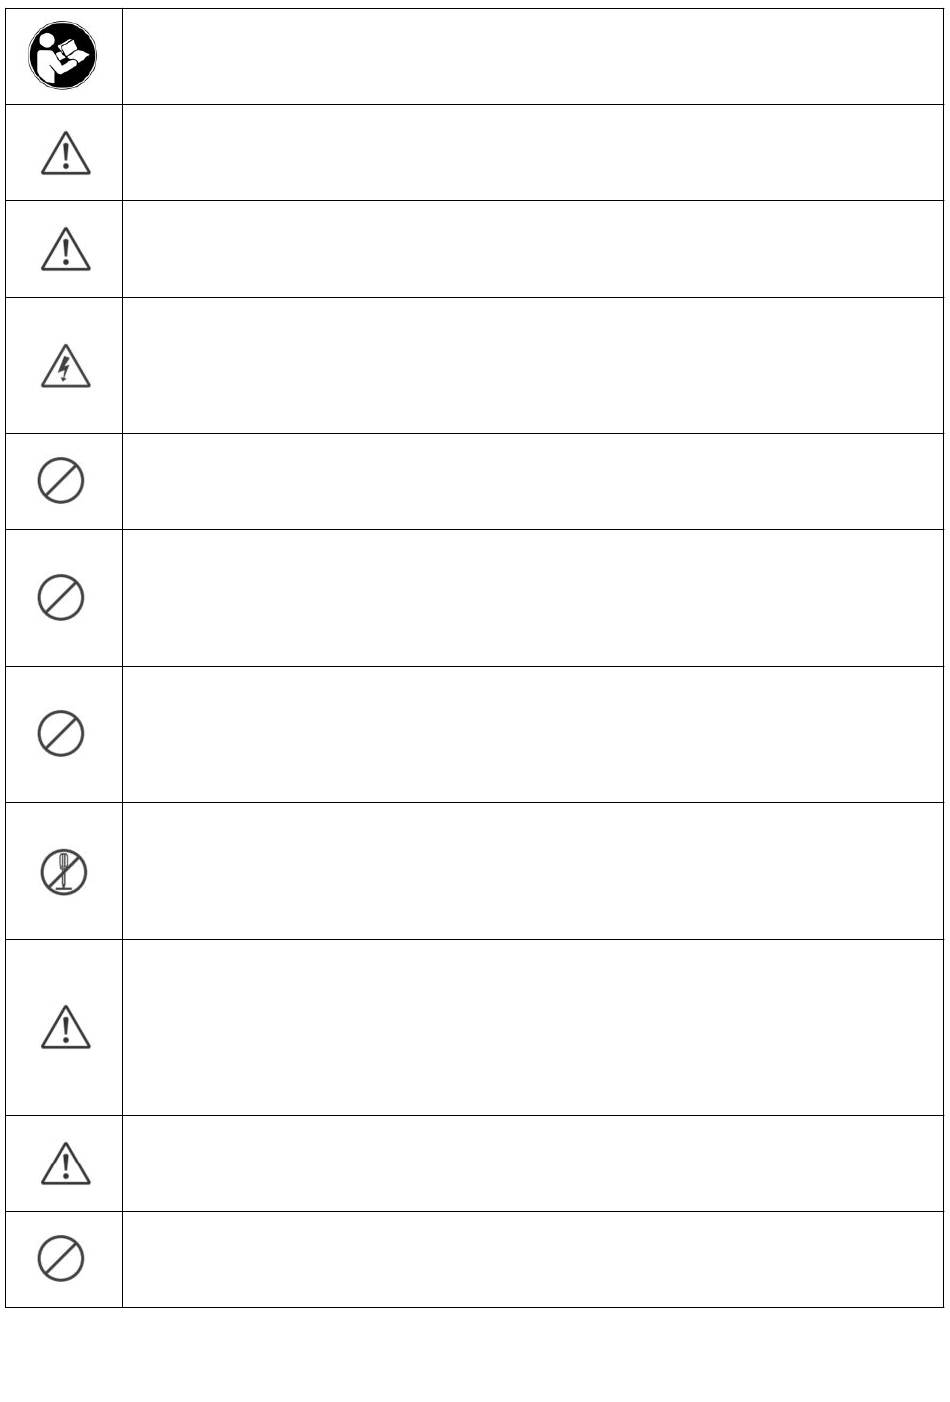The width and height of the screenshot is (950, 1402).
Task: Click the crossed-out screwdriver no-disassembly icon
Action: click(64, 872)
